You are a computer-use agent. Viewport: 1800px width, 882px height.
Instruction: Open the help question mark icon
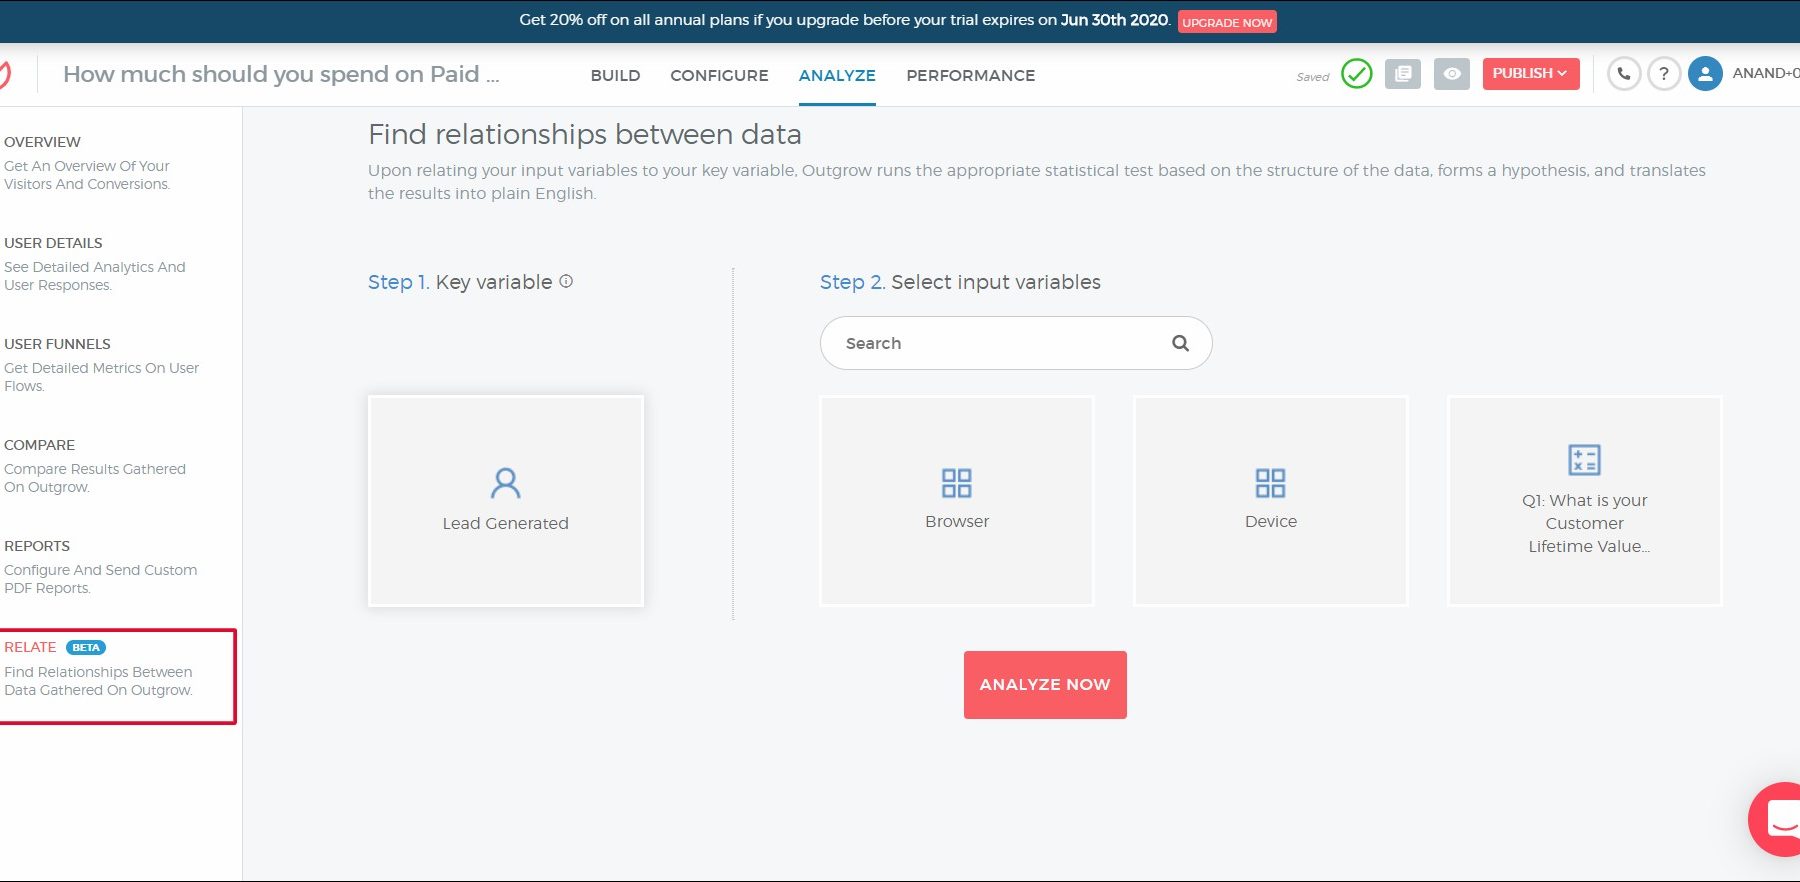click(1664, 74)
